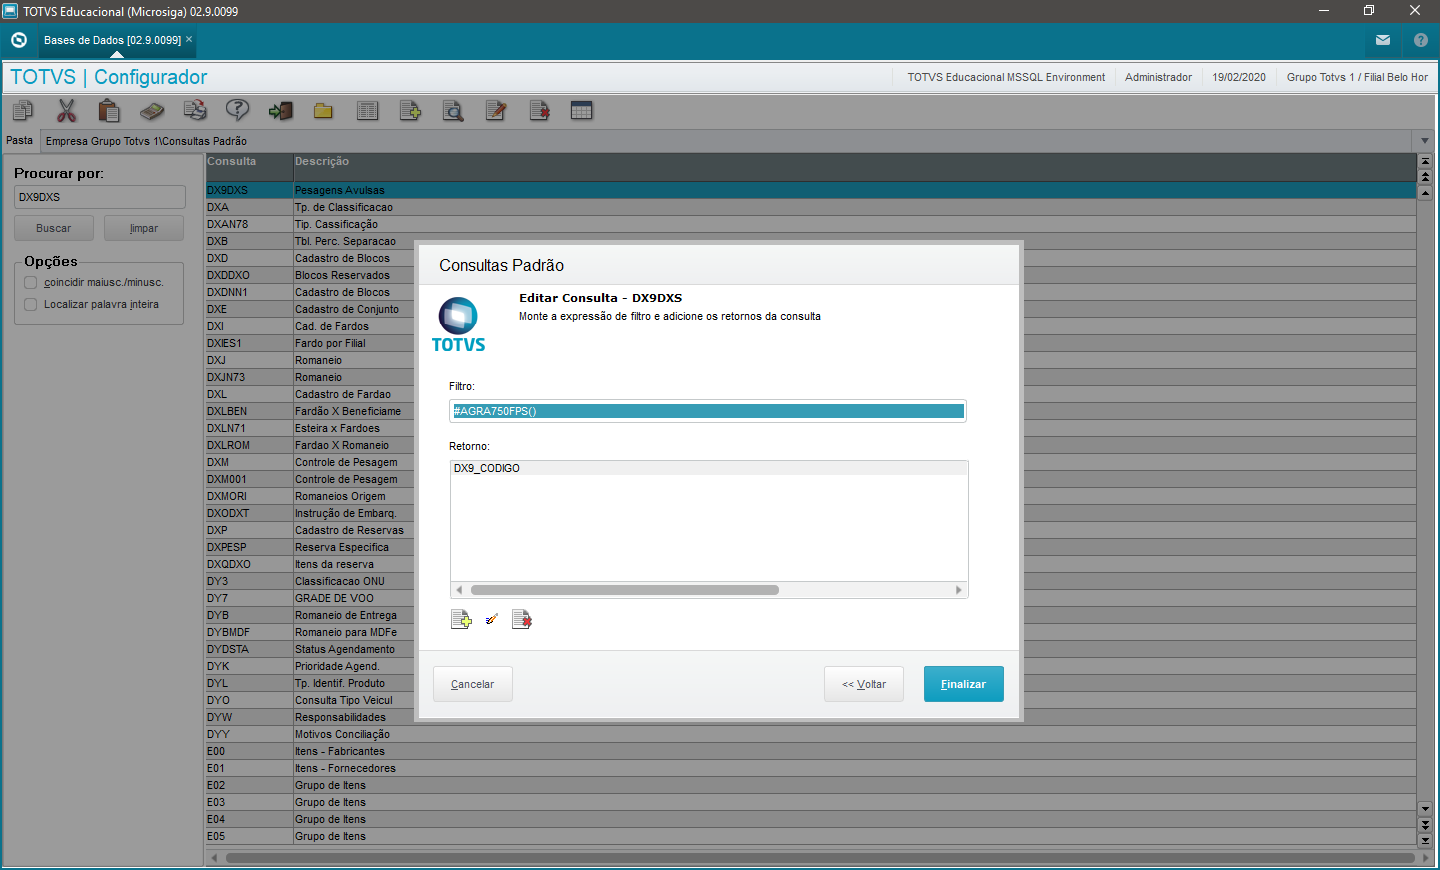This screenshot has height=870, width=1440.
Task: Click the 'Procurar por' search field
Action: click(100, 197)
